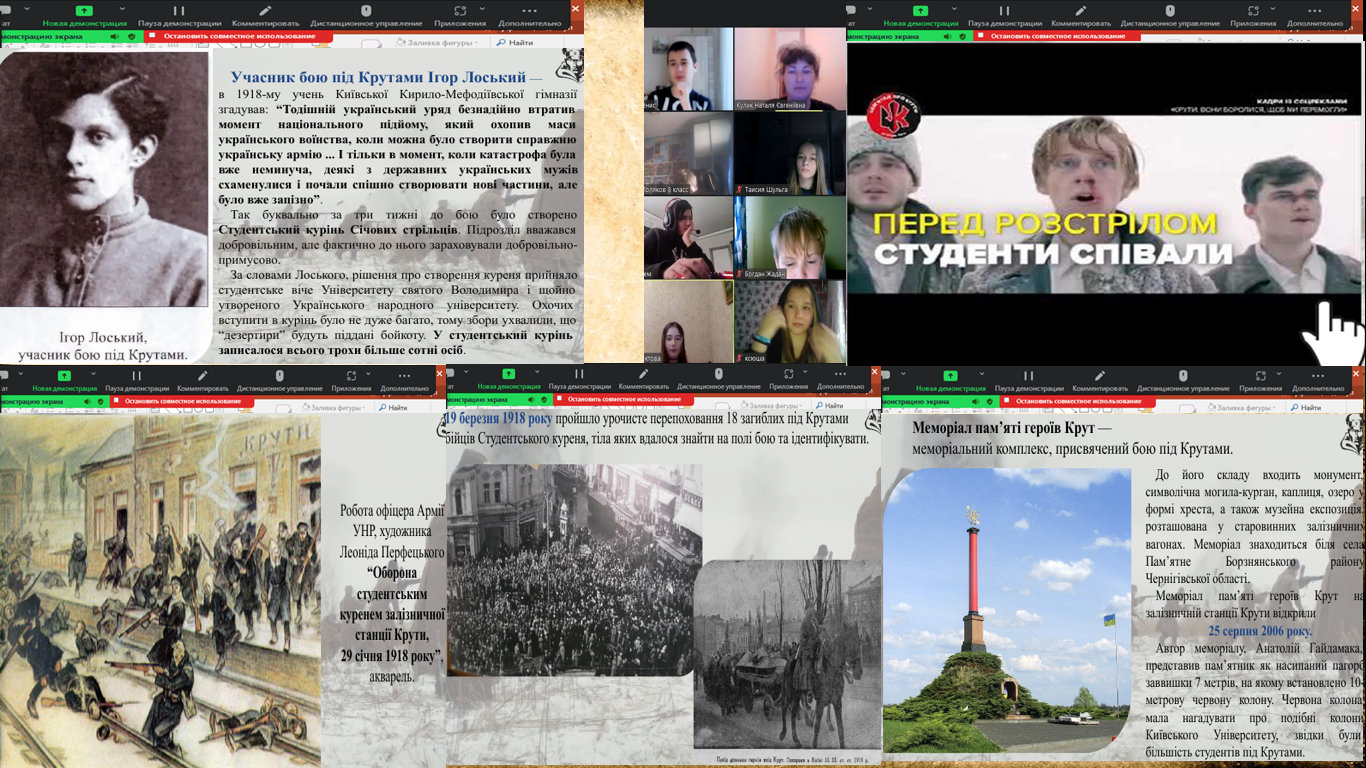The image size is (1366, 768).
Task: Open Дополнительно dots above Лоський slide
Action: [x=529, y=10]
